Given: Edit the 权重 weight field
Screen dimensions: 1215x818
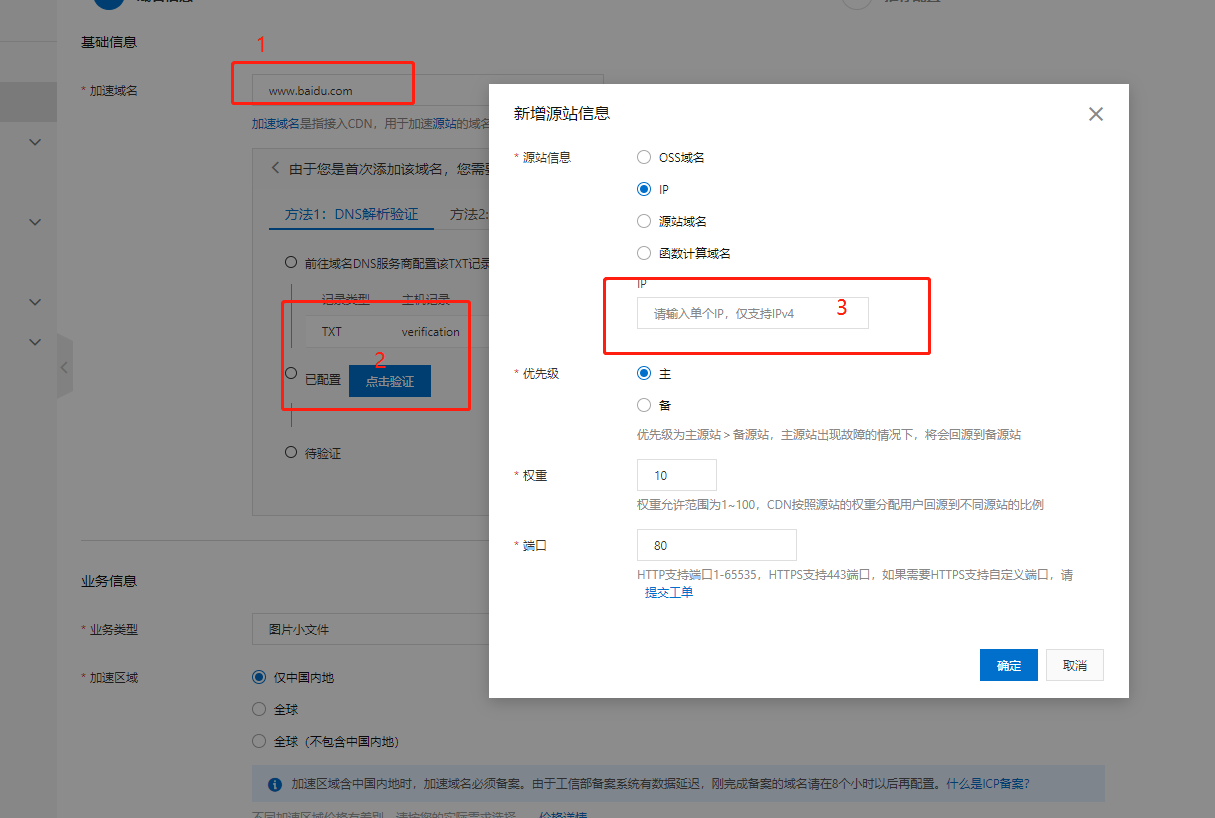Looking at the screenshot, I should pos(677,475).
